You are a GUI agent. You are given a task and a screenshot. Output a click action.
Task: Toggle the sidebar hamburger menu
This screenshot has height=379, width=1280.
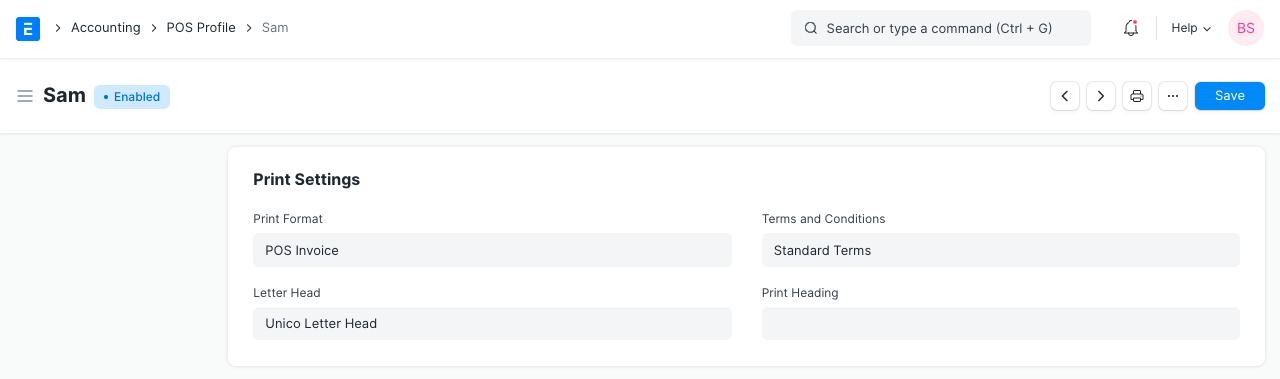[x=25, y=96]
